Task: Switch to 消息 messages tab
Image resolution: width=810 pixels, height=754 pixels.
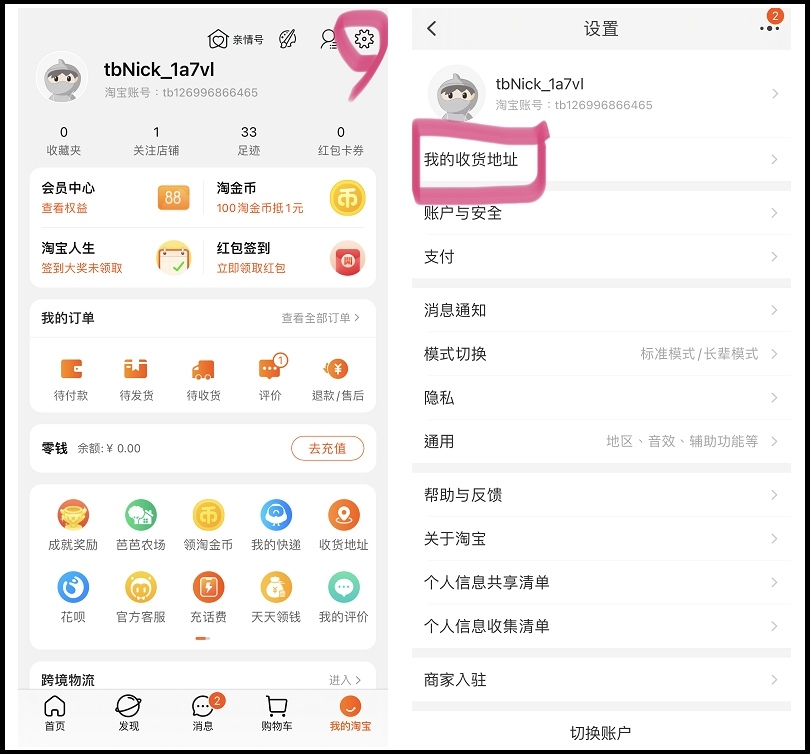Action: click(x=203, y=714)
